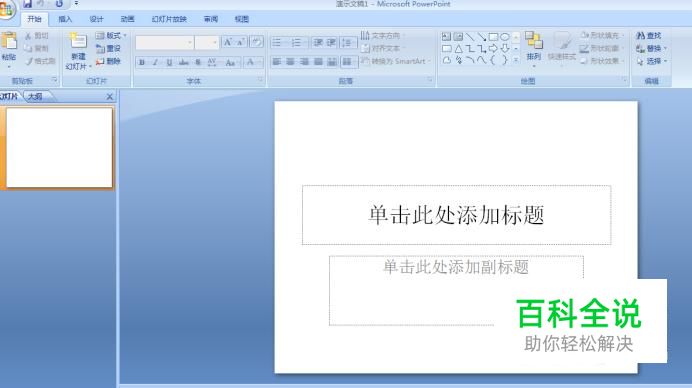Click the Increase Font Size icon

pyautogui.click(x=228, y=42)
